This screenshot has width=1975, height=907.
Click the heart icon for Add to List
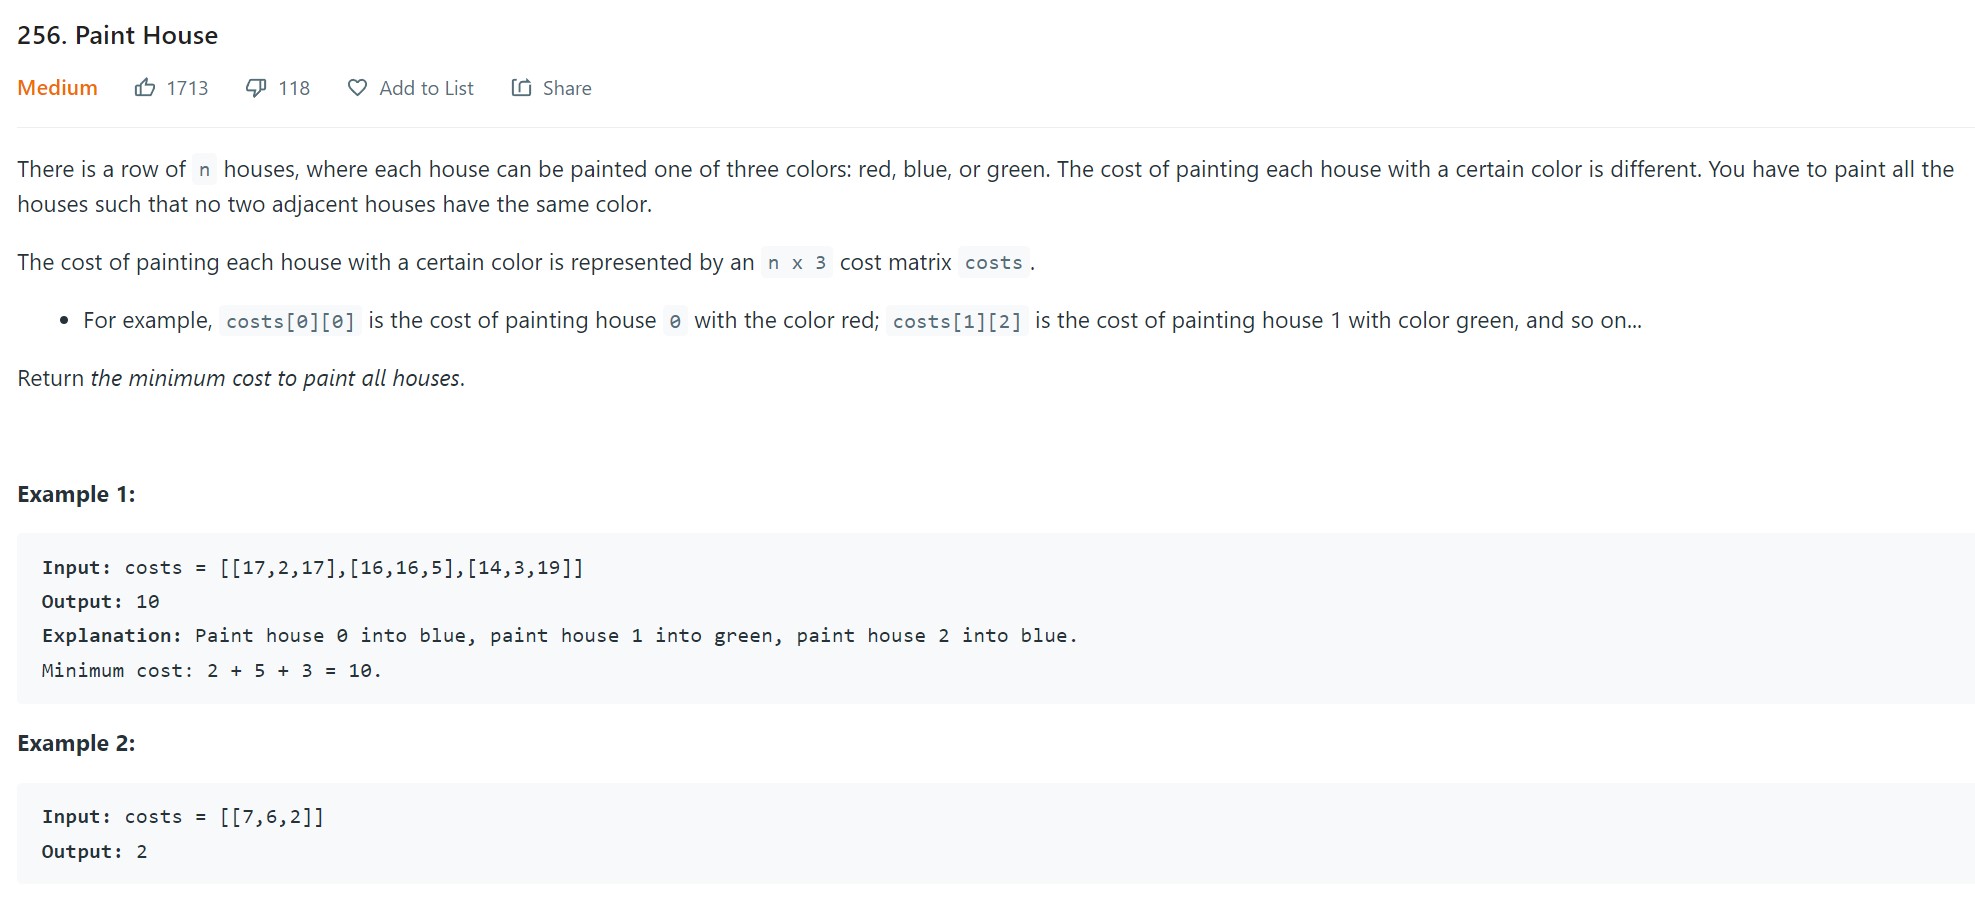[x=357, y=88]
